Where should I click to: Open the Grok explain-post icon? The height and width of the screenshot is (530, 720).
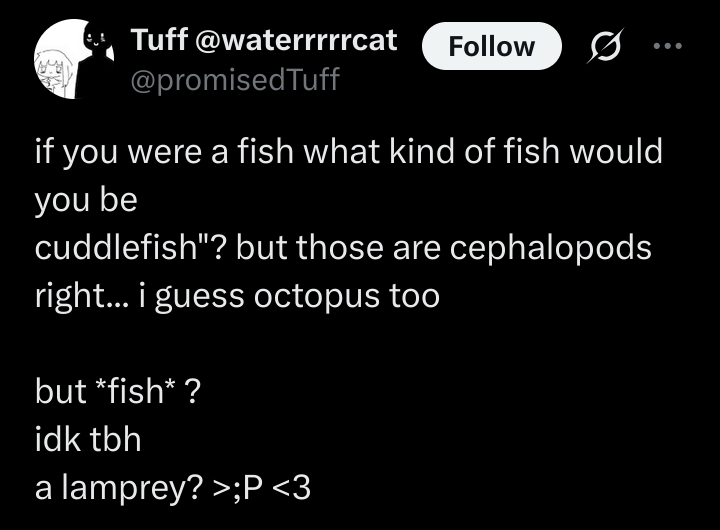click(x=605, y=45)
